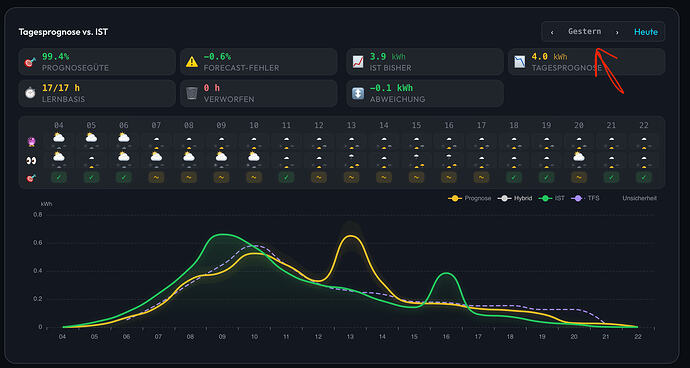Toggle the Hybrid series in legend
The width and height of the screenshot is (690, 368).
click(x=515, y=199)
